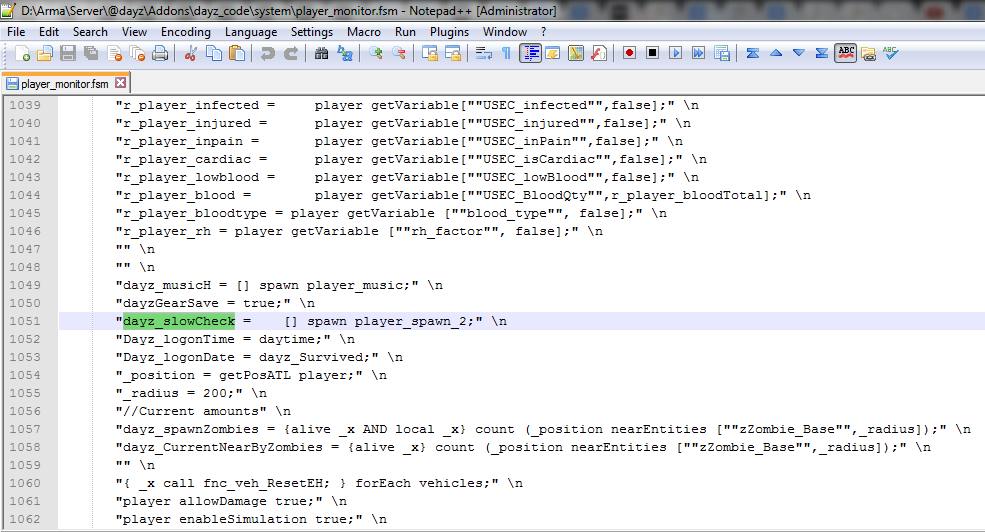Click the function list icon
This screenshot has height=532, width=985.
599,54
